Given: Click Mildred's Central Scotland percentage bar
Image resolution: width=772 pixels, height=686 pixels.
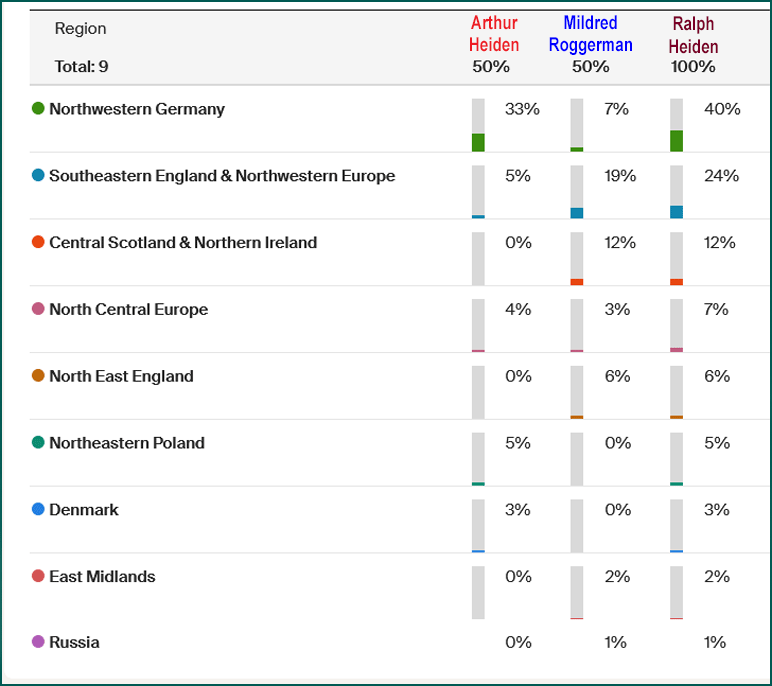Looking at the screenshot, I should 577,259.
